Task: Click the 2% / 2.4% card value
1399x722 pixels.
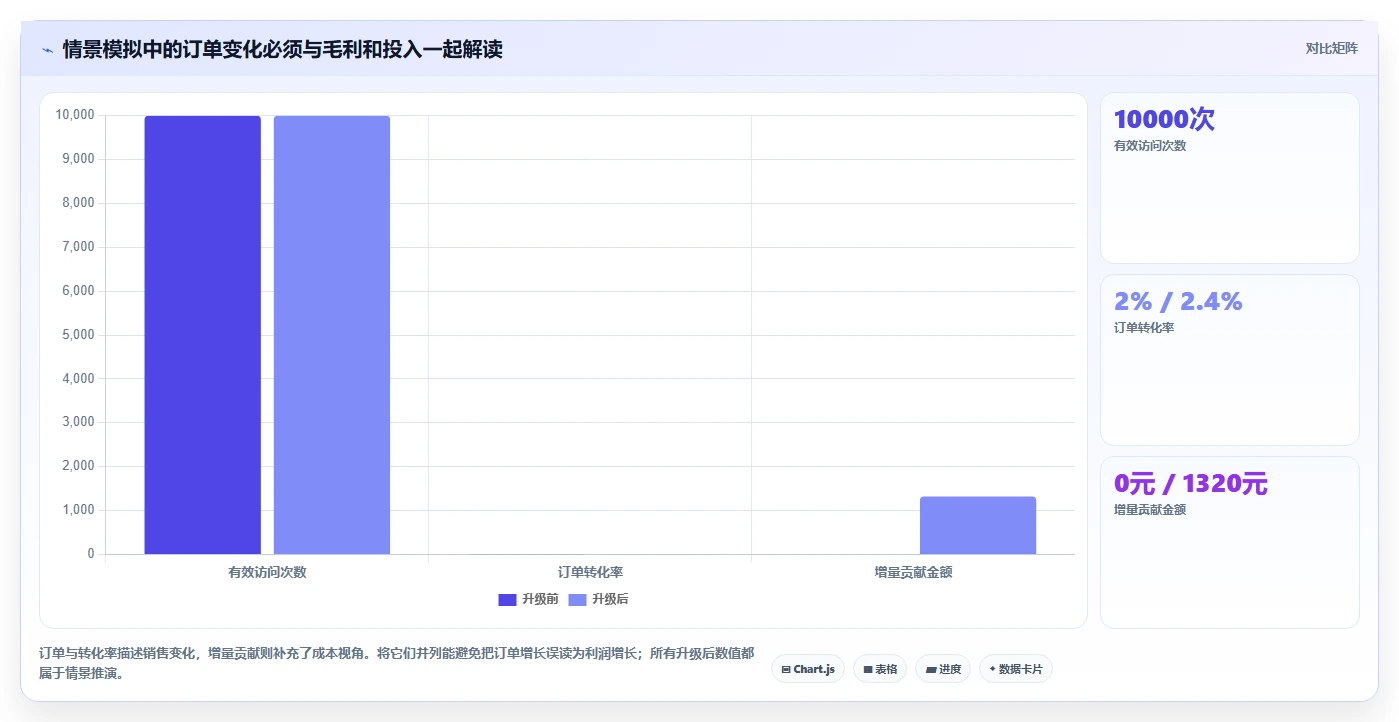Action: [1178, 301]
